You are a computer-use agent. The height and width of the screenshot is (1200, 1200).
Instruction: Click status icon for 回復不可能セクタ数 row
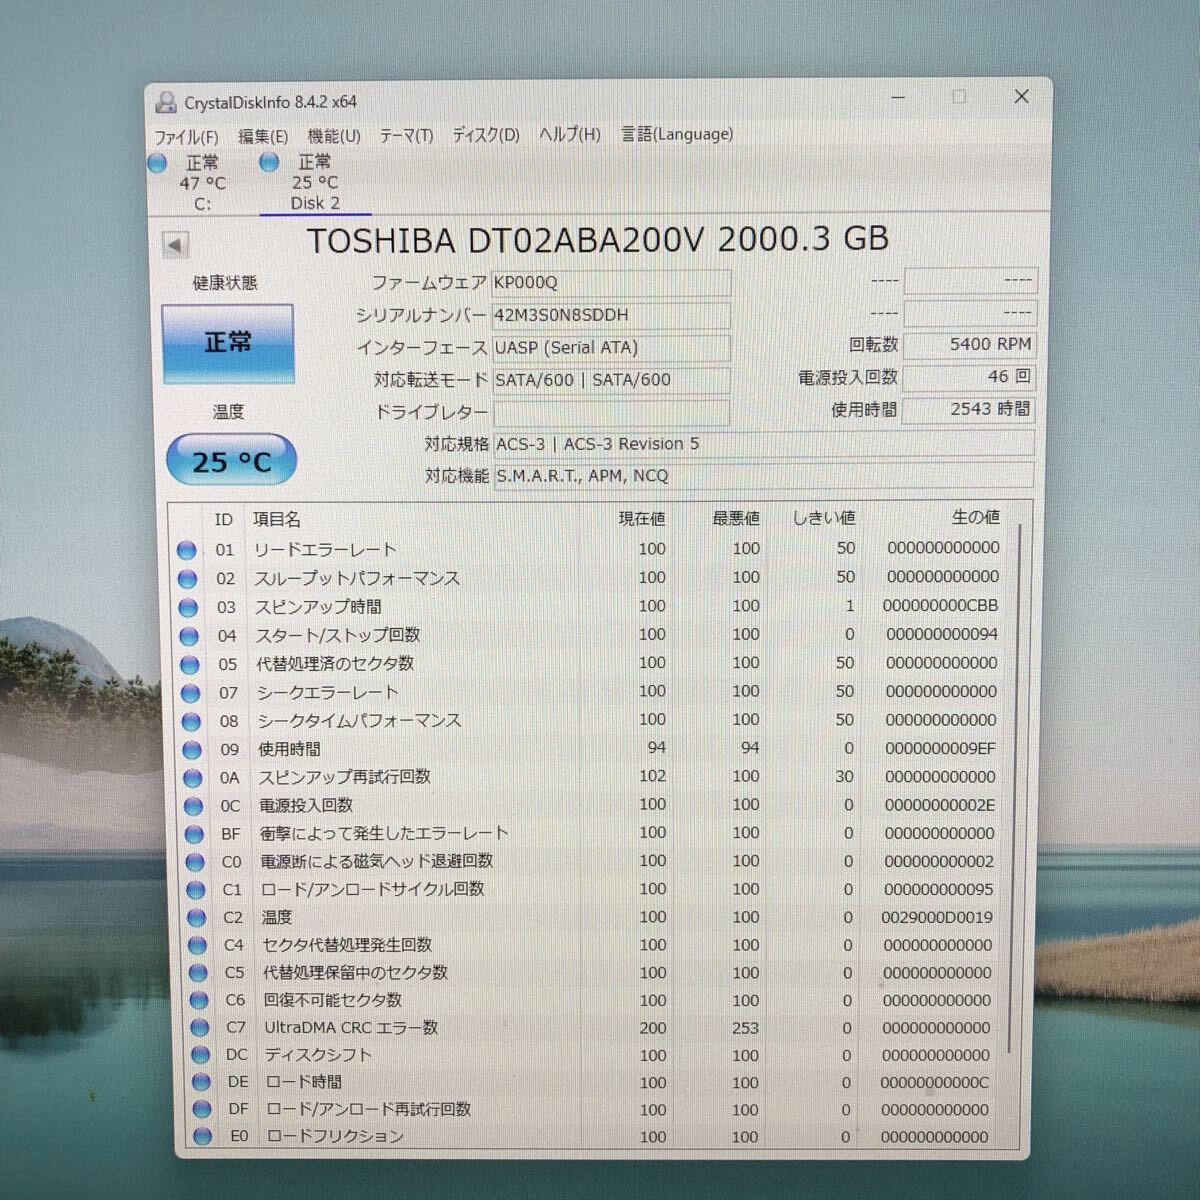[200, 1001]
